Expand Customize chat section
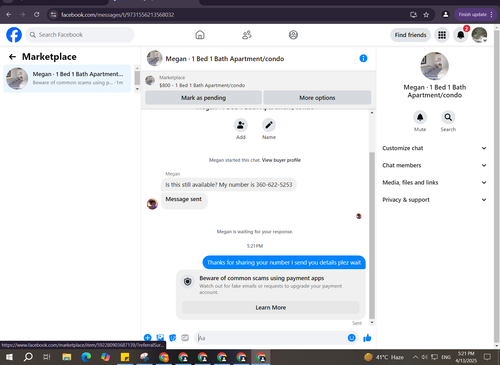This screenshot has width=500, height=365. point(434,148)
